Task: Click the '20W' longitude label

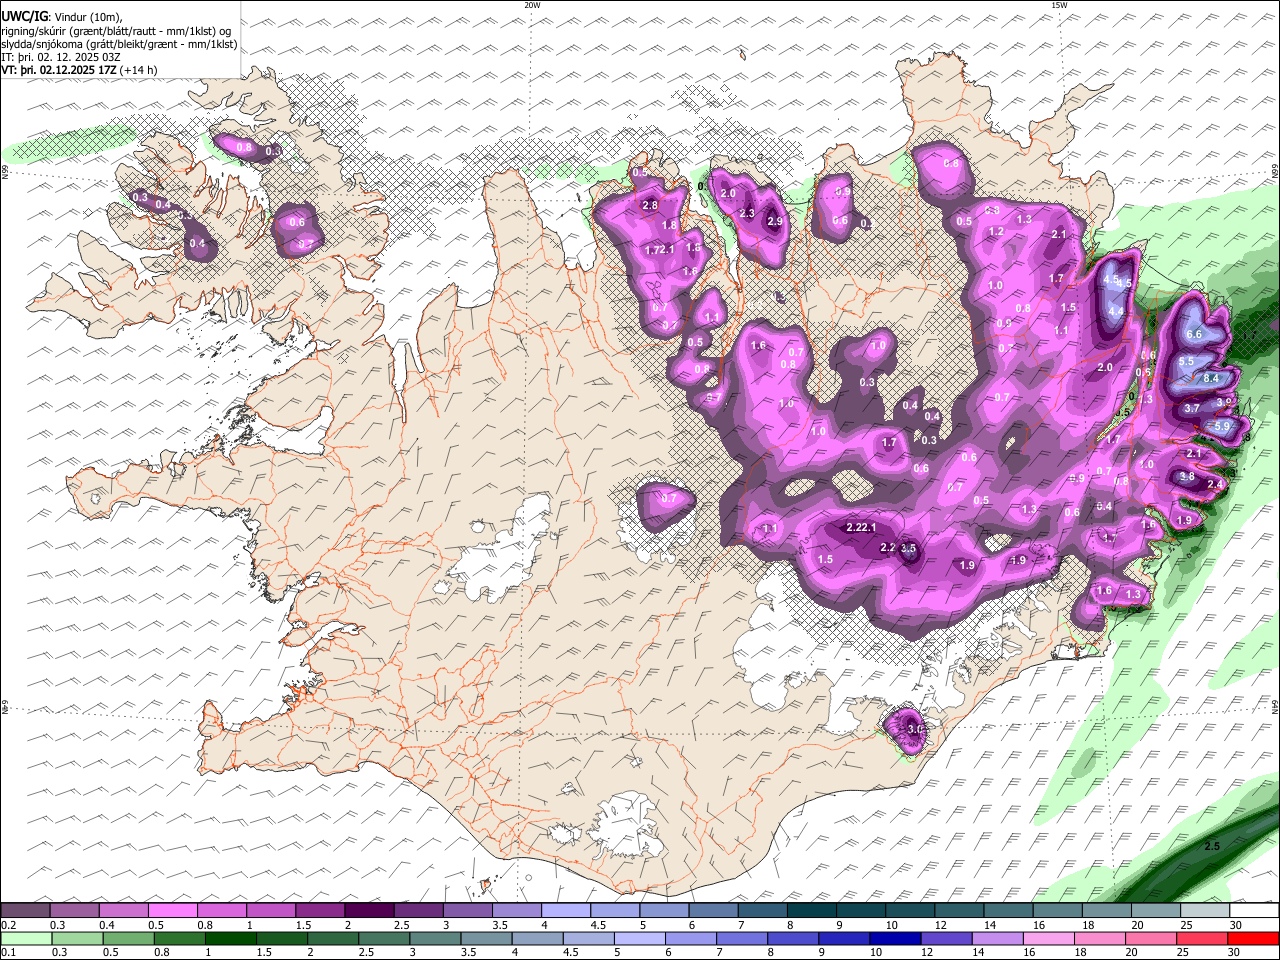Action: [x=532, y=5]
